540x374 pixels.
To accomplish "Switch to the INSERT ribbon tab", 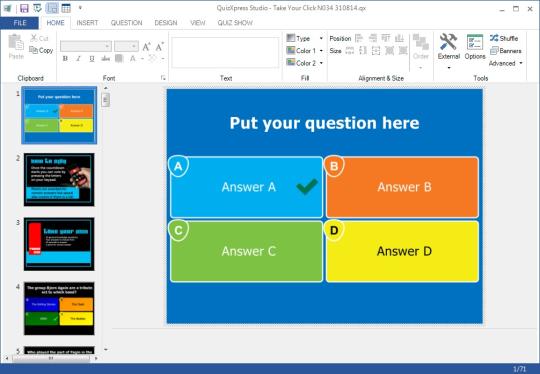I will 87,23.
